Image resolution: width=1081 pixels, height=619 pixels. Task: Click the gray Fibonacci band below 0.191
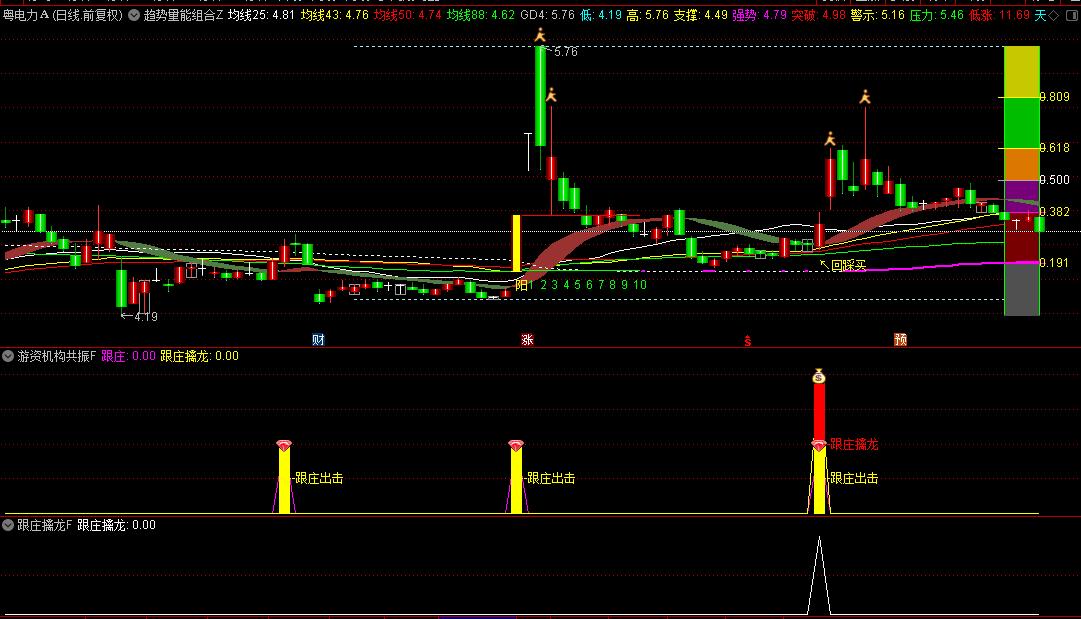[1022, 289]
